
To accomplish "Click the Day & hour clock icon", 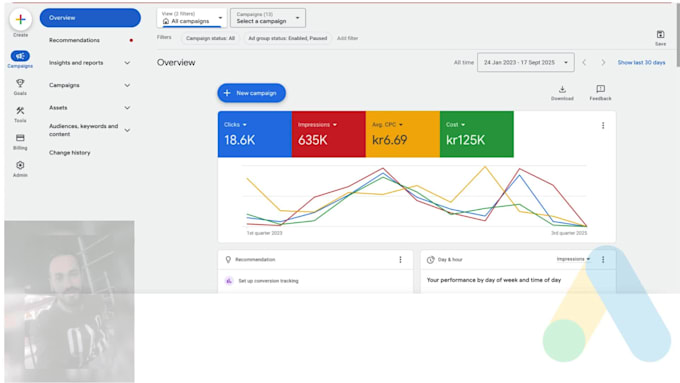I will 430,259.
